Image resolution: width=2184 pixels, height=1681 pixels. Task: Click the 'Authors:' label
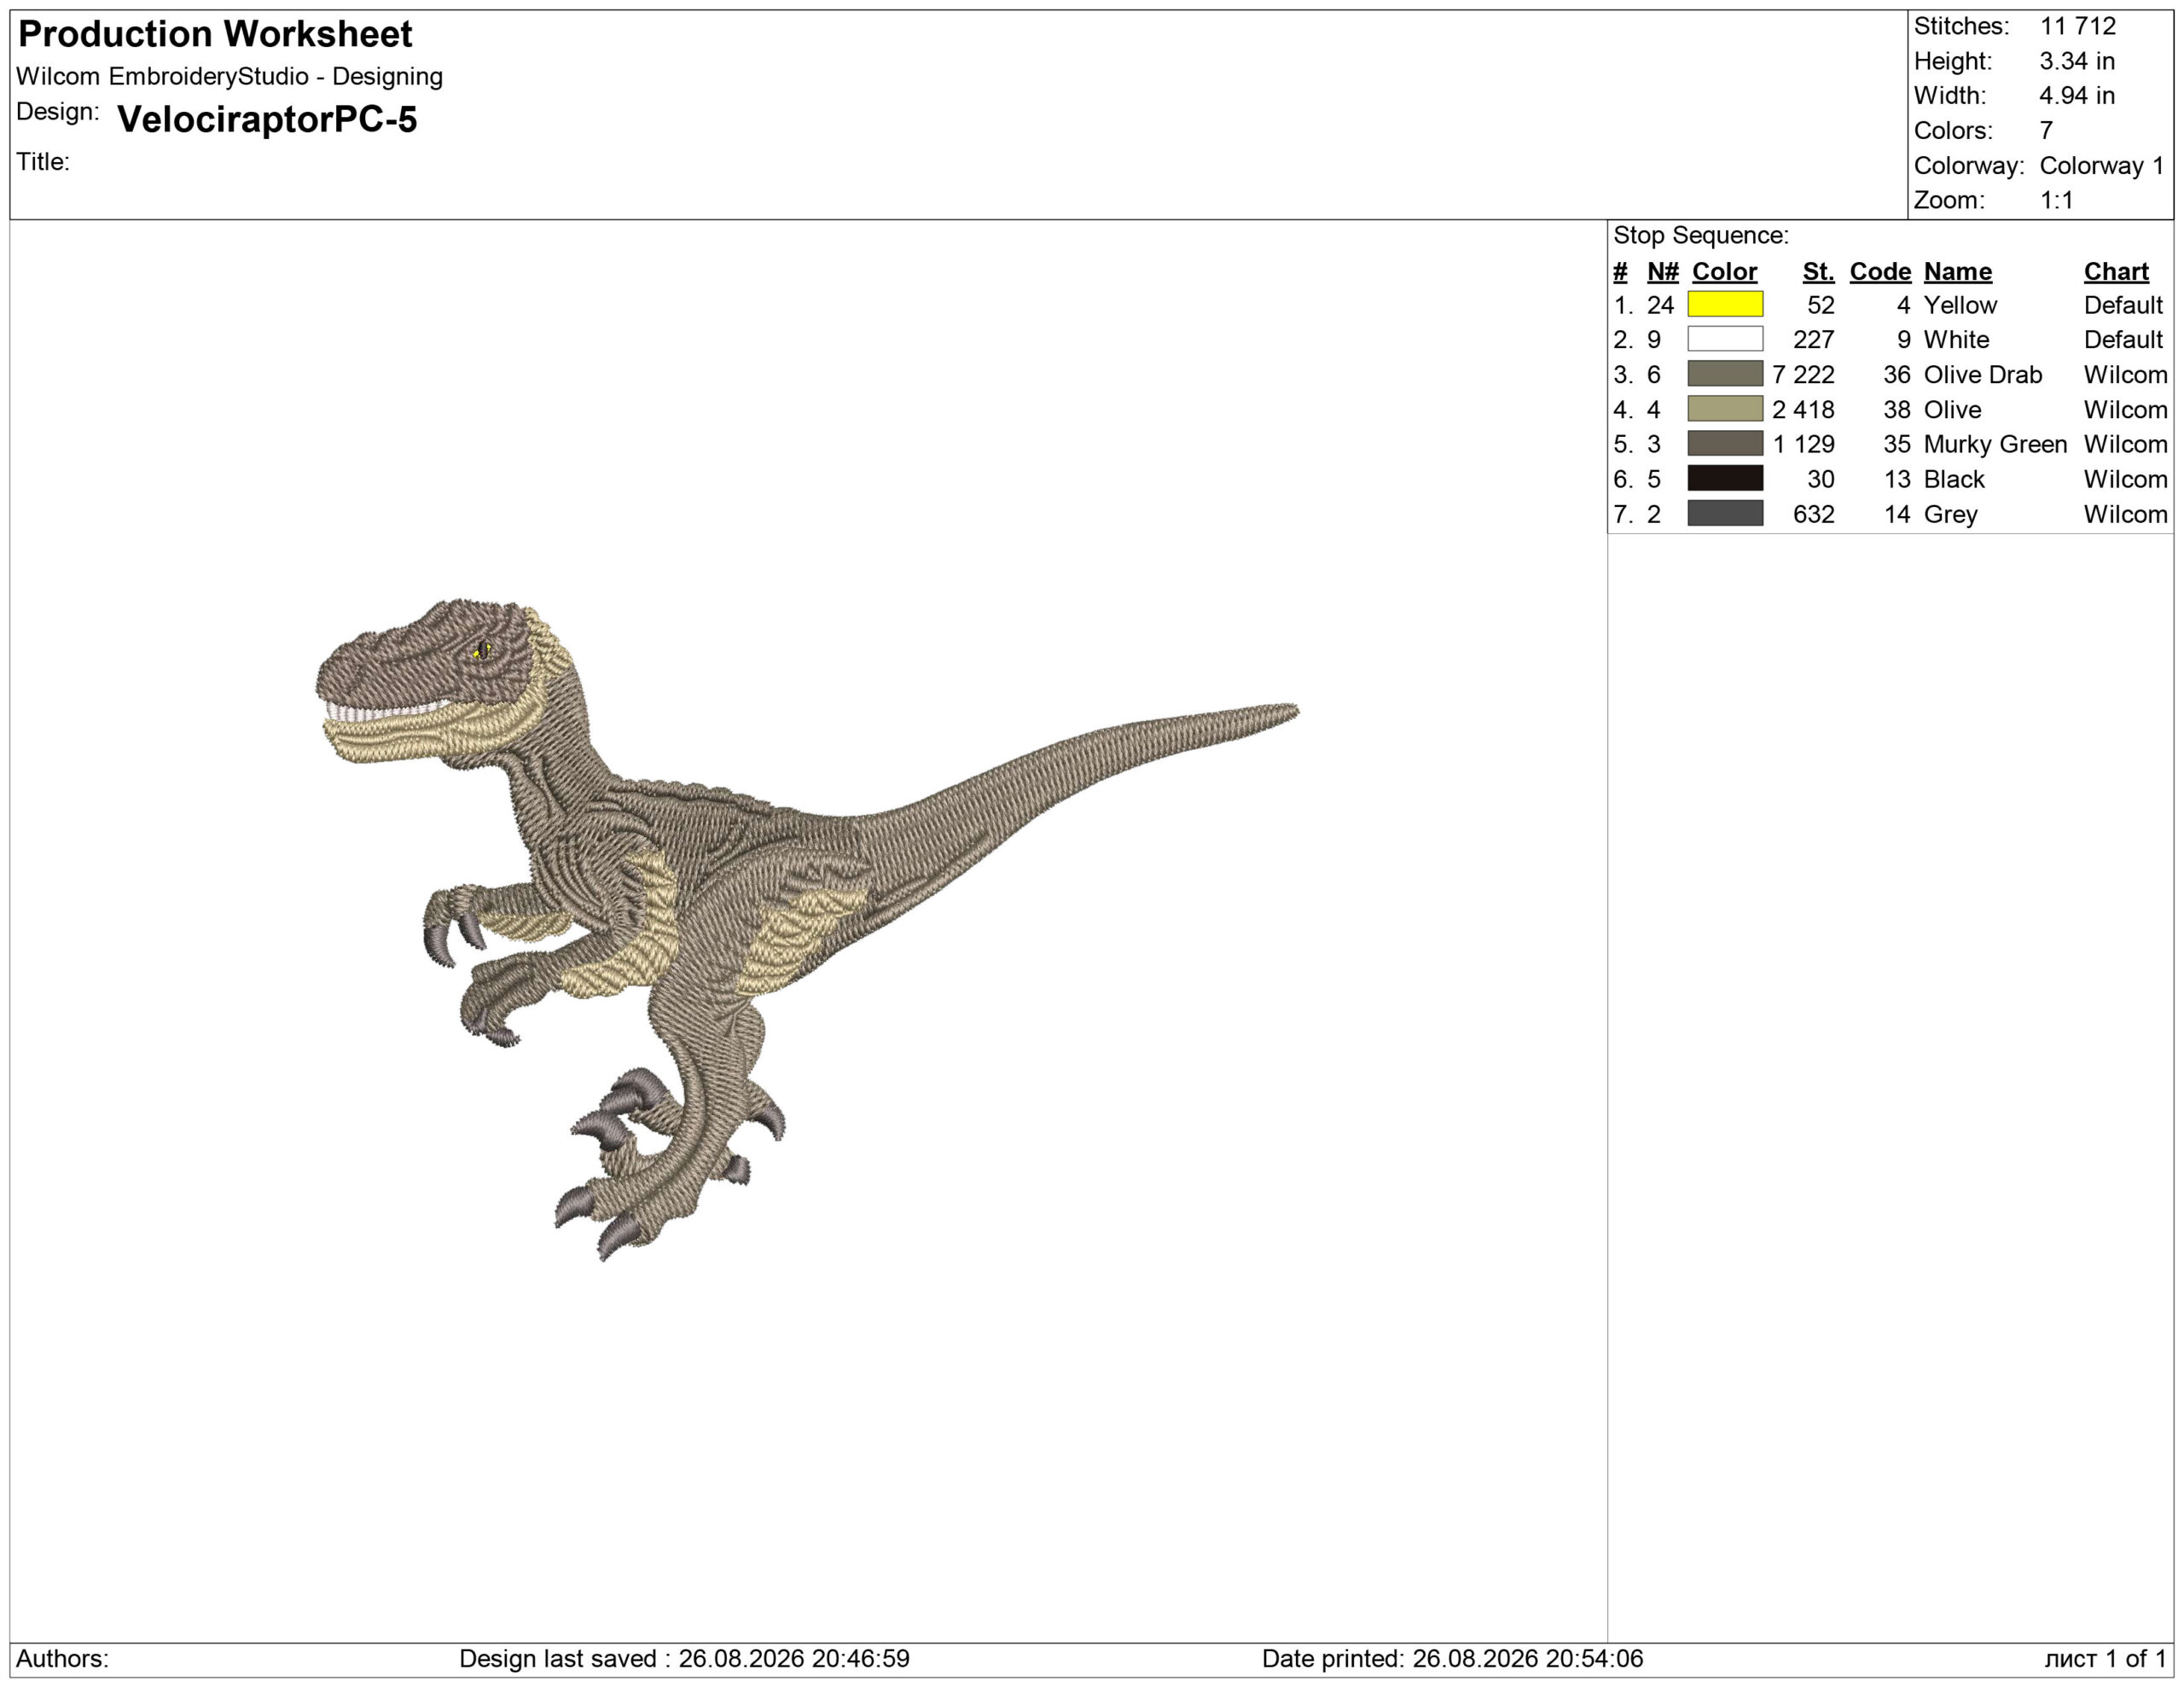click(x=62, y=1658)
